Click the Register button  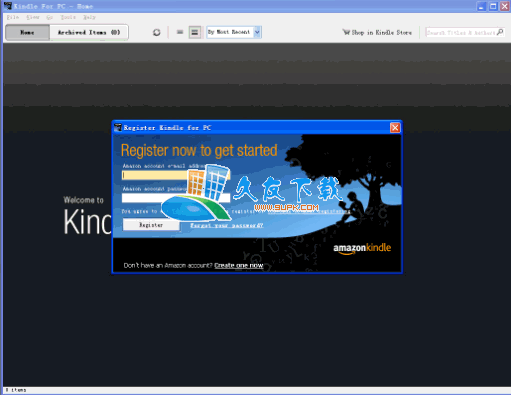[x=151, y=225]
